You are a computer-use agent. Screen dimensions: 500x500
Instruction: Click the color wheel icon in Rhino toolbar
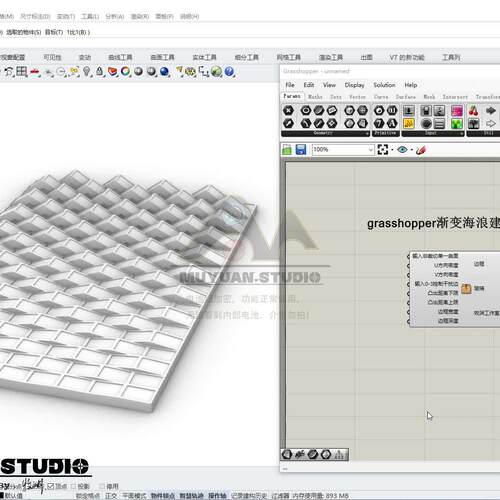126,71
